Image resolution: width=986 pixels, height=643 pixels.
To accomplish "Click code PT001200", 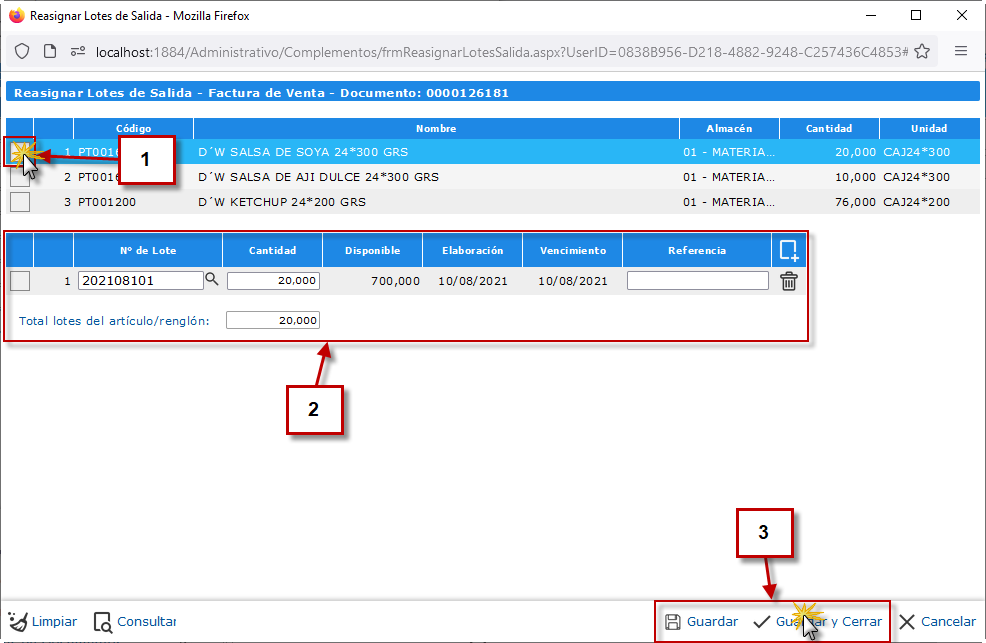I will (107, 202).
